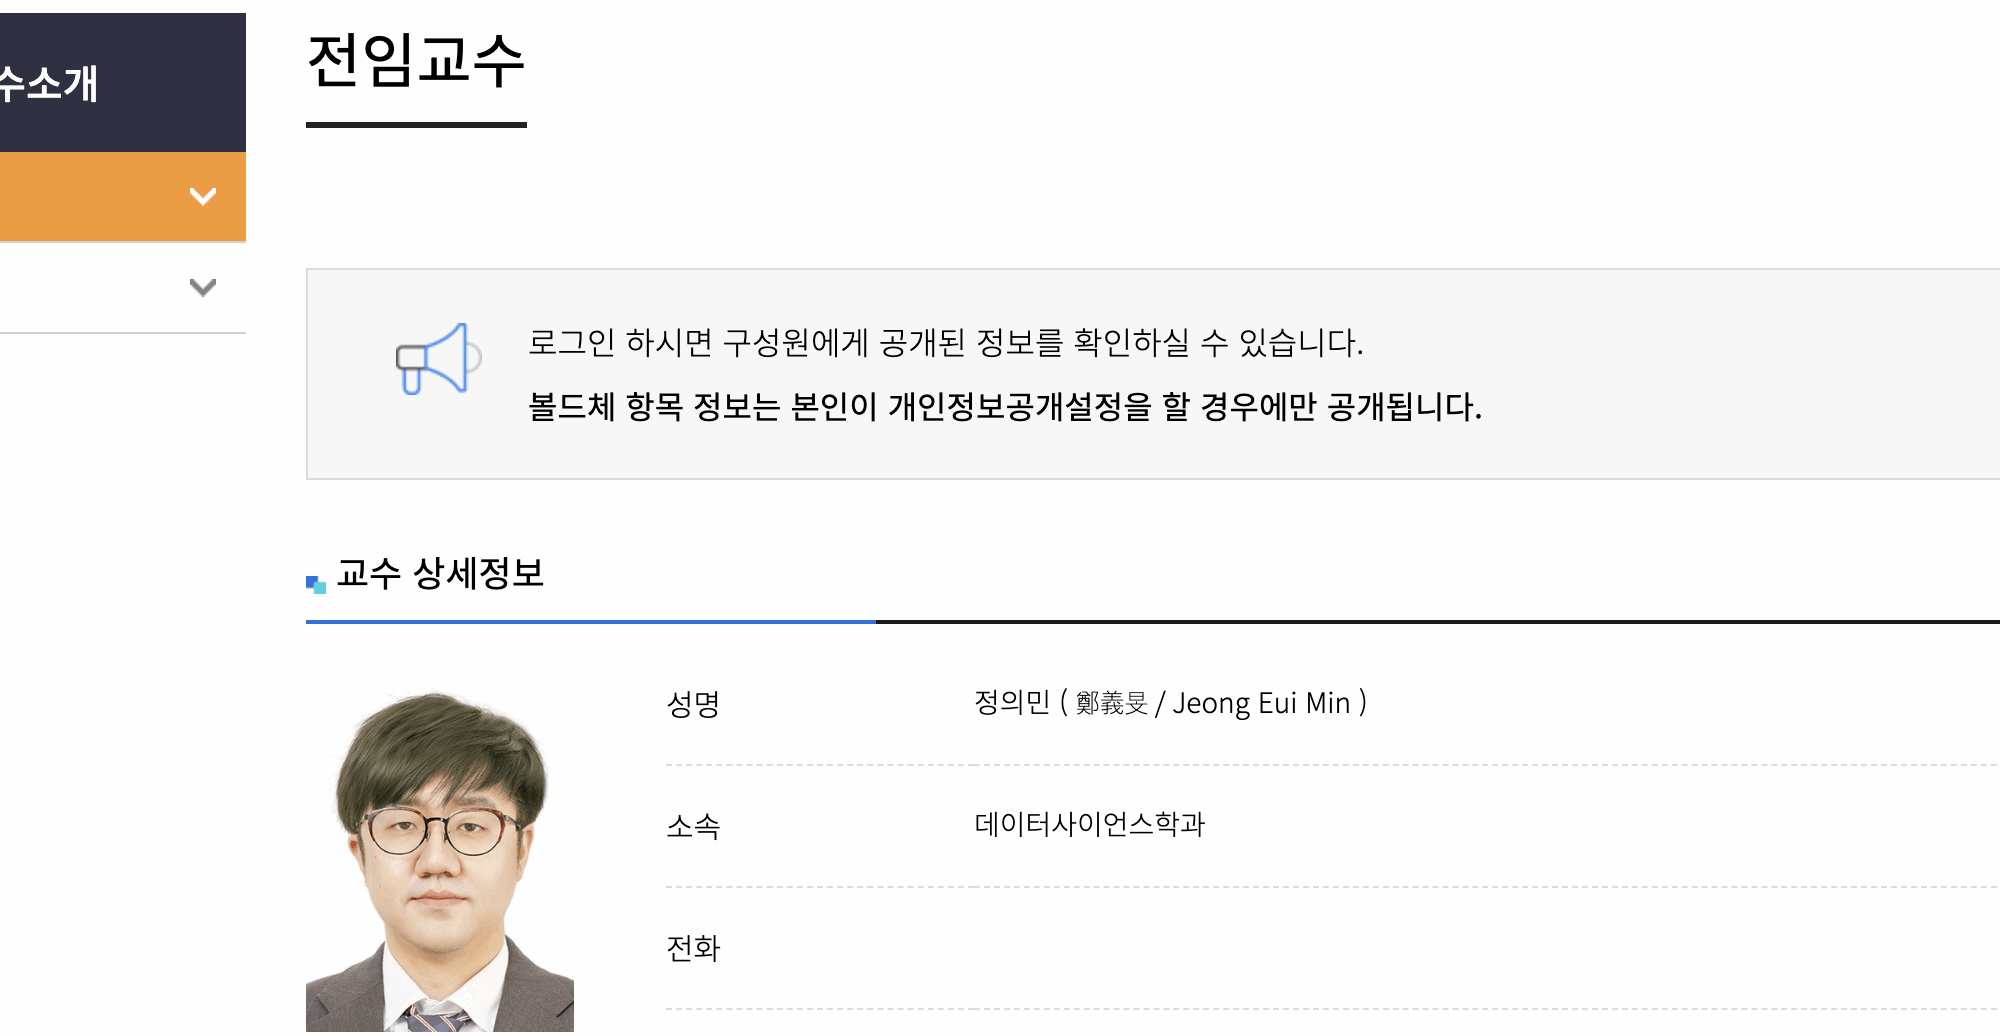Image resolution: width=2000 pixels, height=1036 pixels.
Task: Click the blue square bullet beside 교수 상세정보
Action: [315, 584]
